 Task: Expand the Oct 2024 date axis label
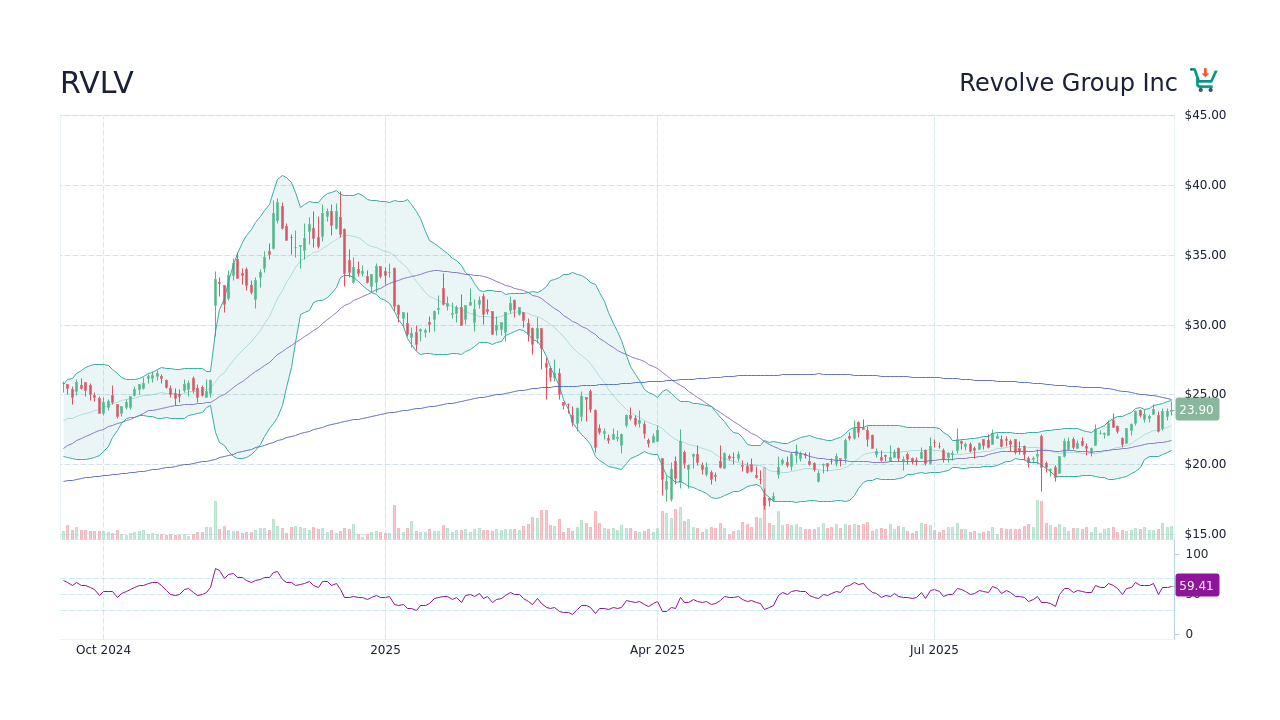pyautogui.click(x=103, y=649)
